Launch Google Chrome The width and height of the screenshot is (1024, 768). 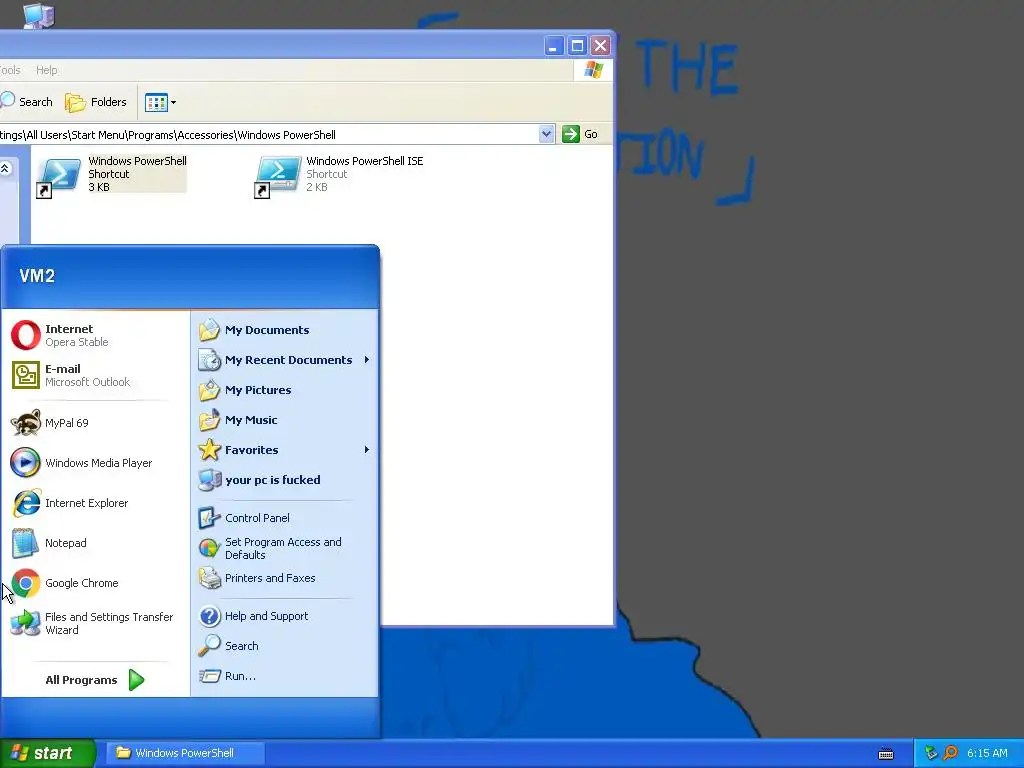[95, 583]
